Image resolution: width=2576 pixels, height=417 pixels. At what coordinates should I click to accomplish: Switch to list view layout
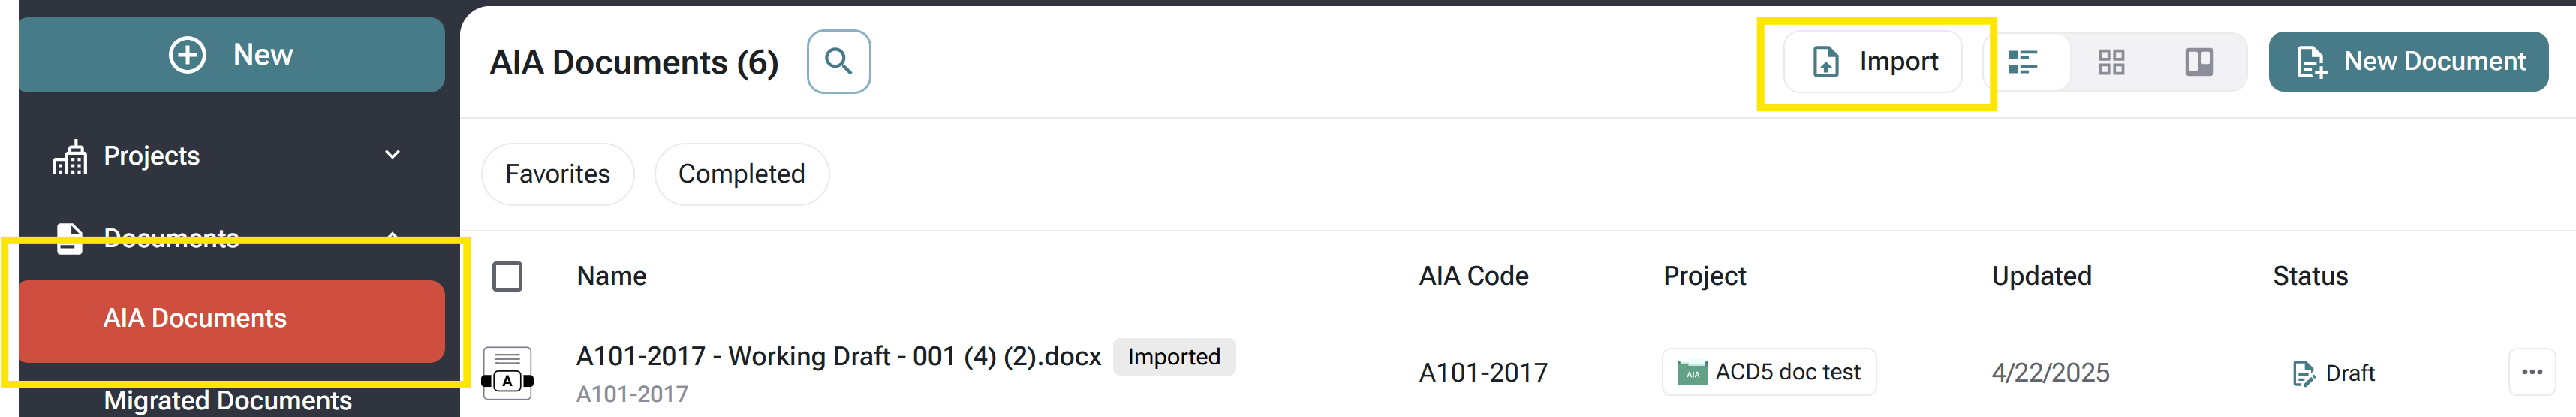(2023, 62)
